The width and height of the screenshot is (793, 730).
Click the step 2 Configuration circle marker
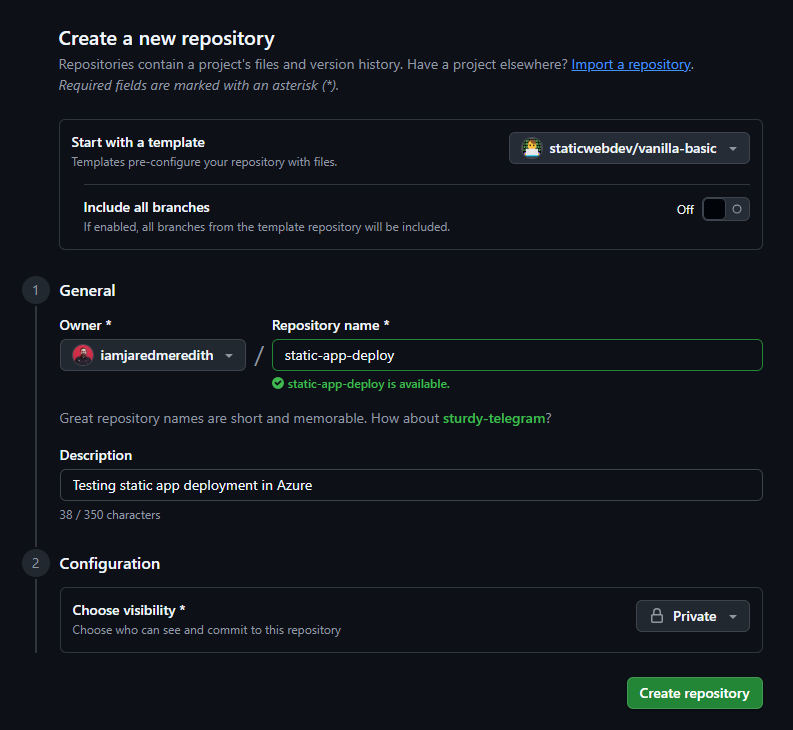(x=35, y=564)
